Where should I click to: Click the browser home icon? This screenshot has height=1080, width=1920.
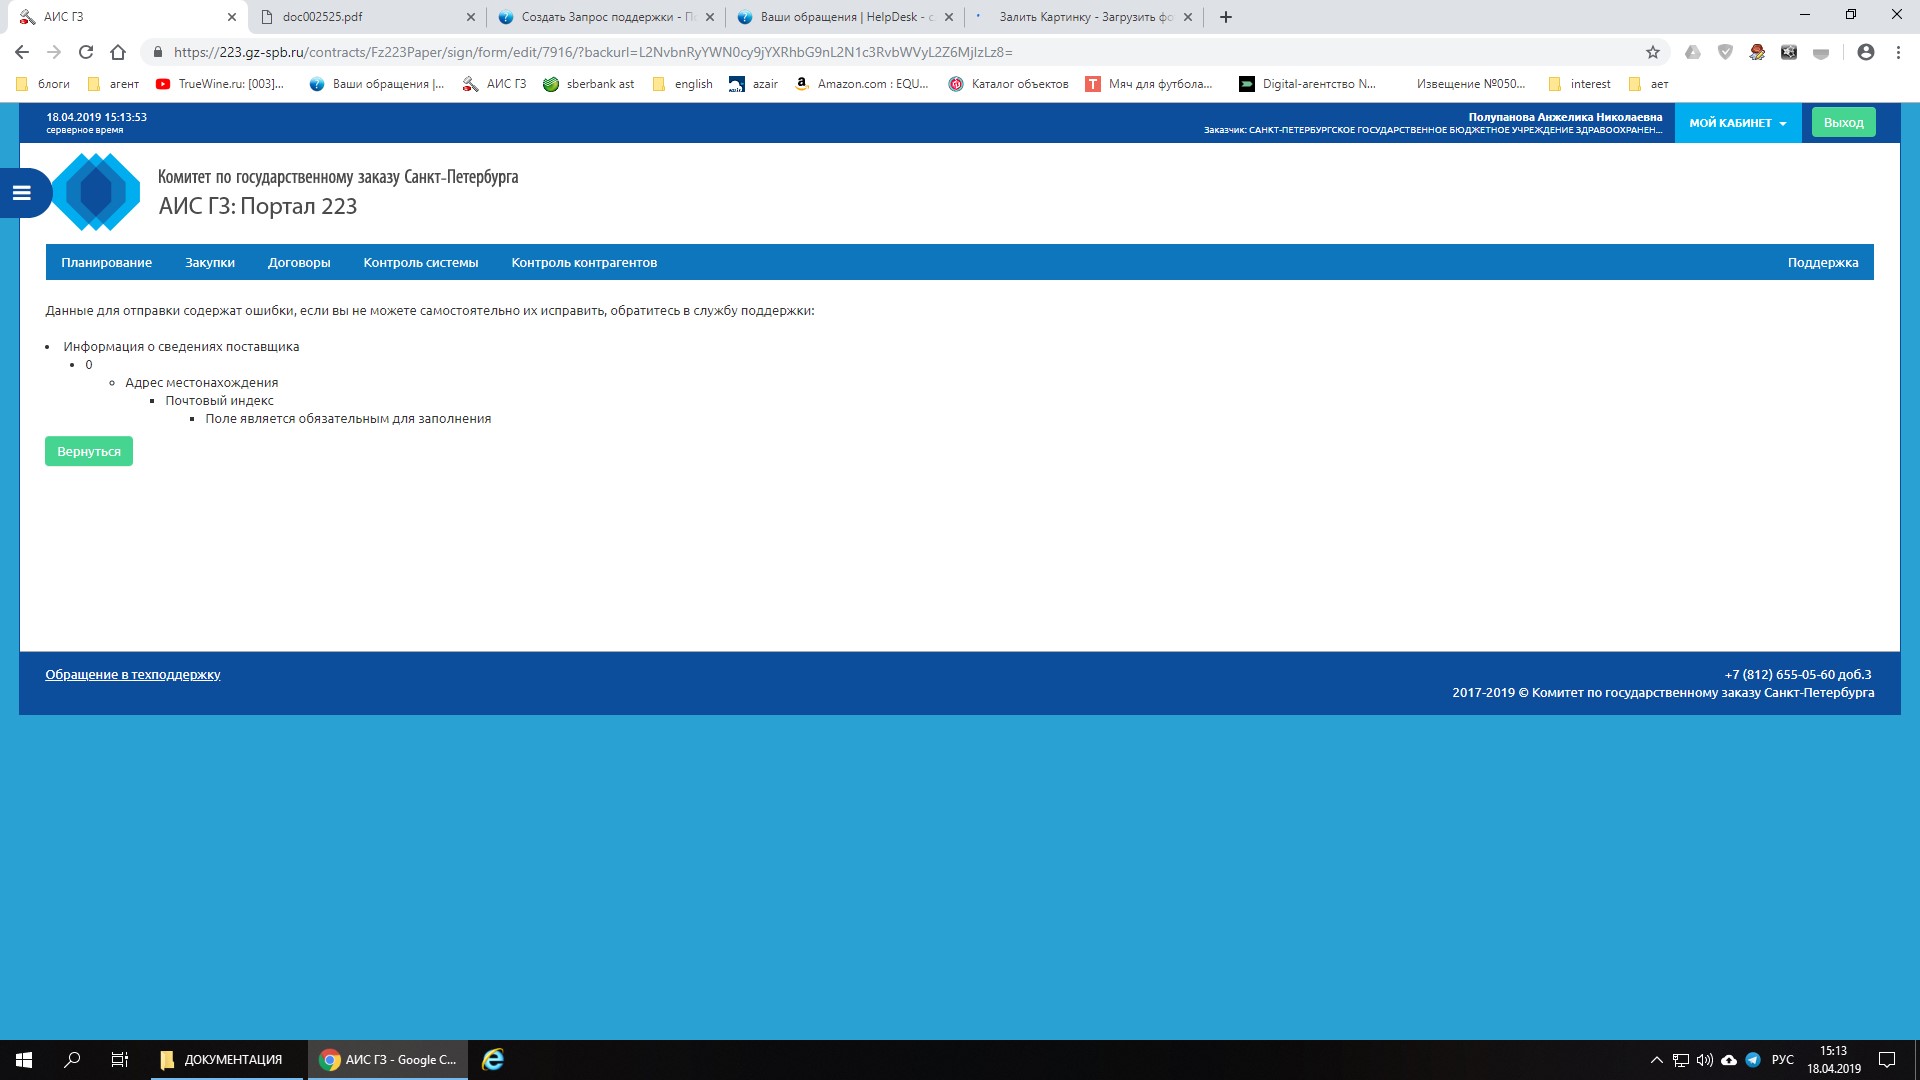pos(118,52)
